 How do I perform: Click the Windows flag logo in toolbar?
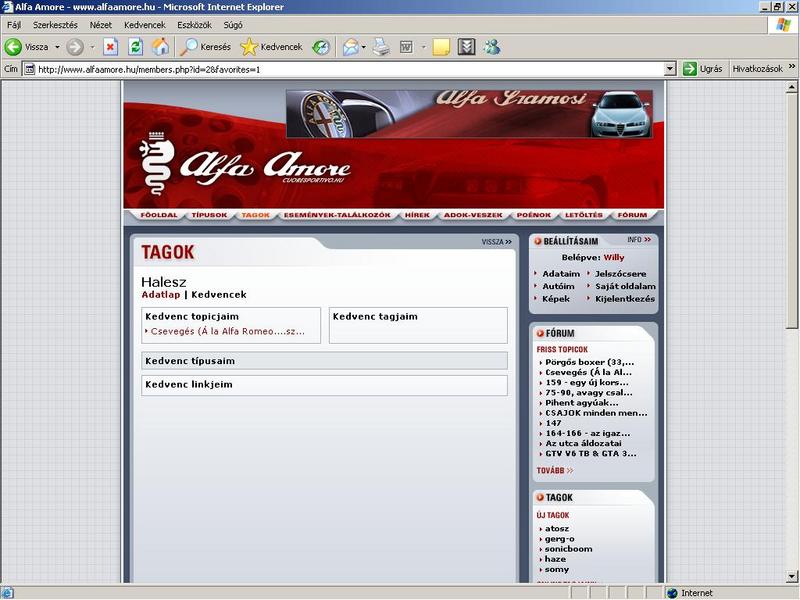tap(783, 25)
